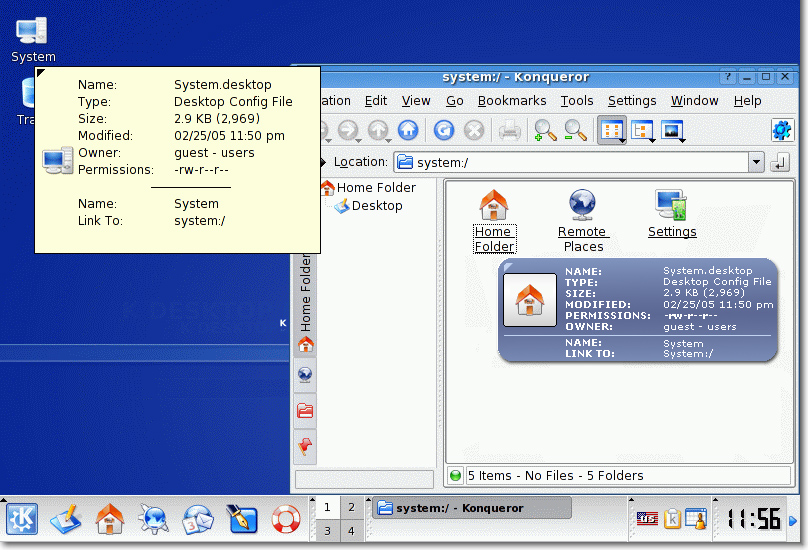Switch to virtual desktop 4

352,531
